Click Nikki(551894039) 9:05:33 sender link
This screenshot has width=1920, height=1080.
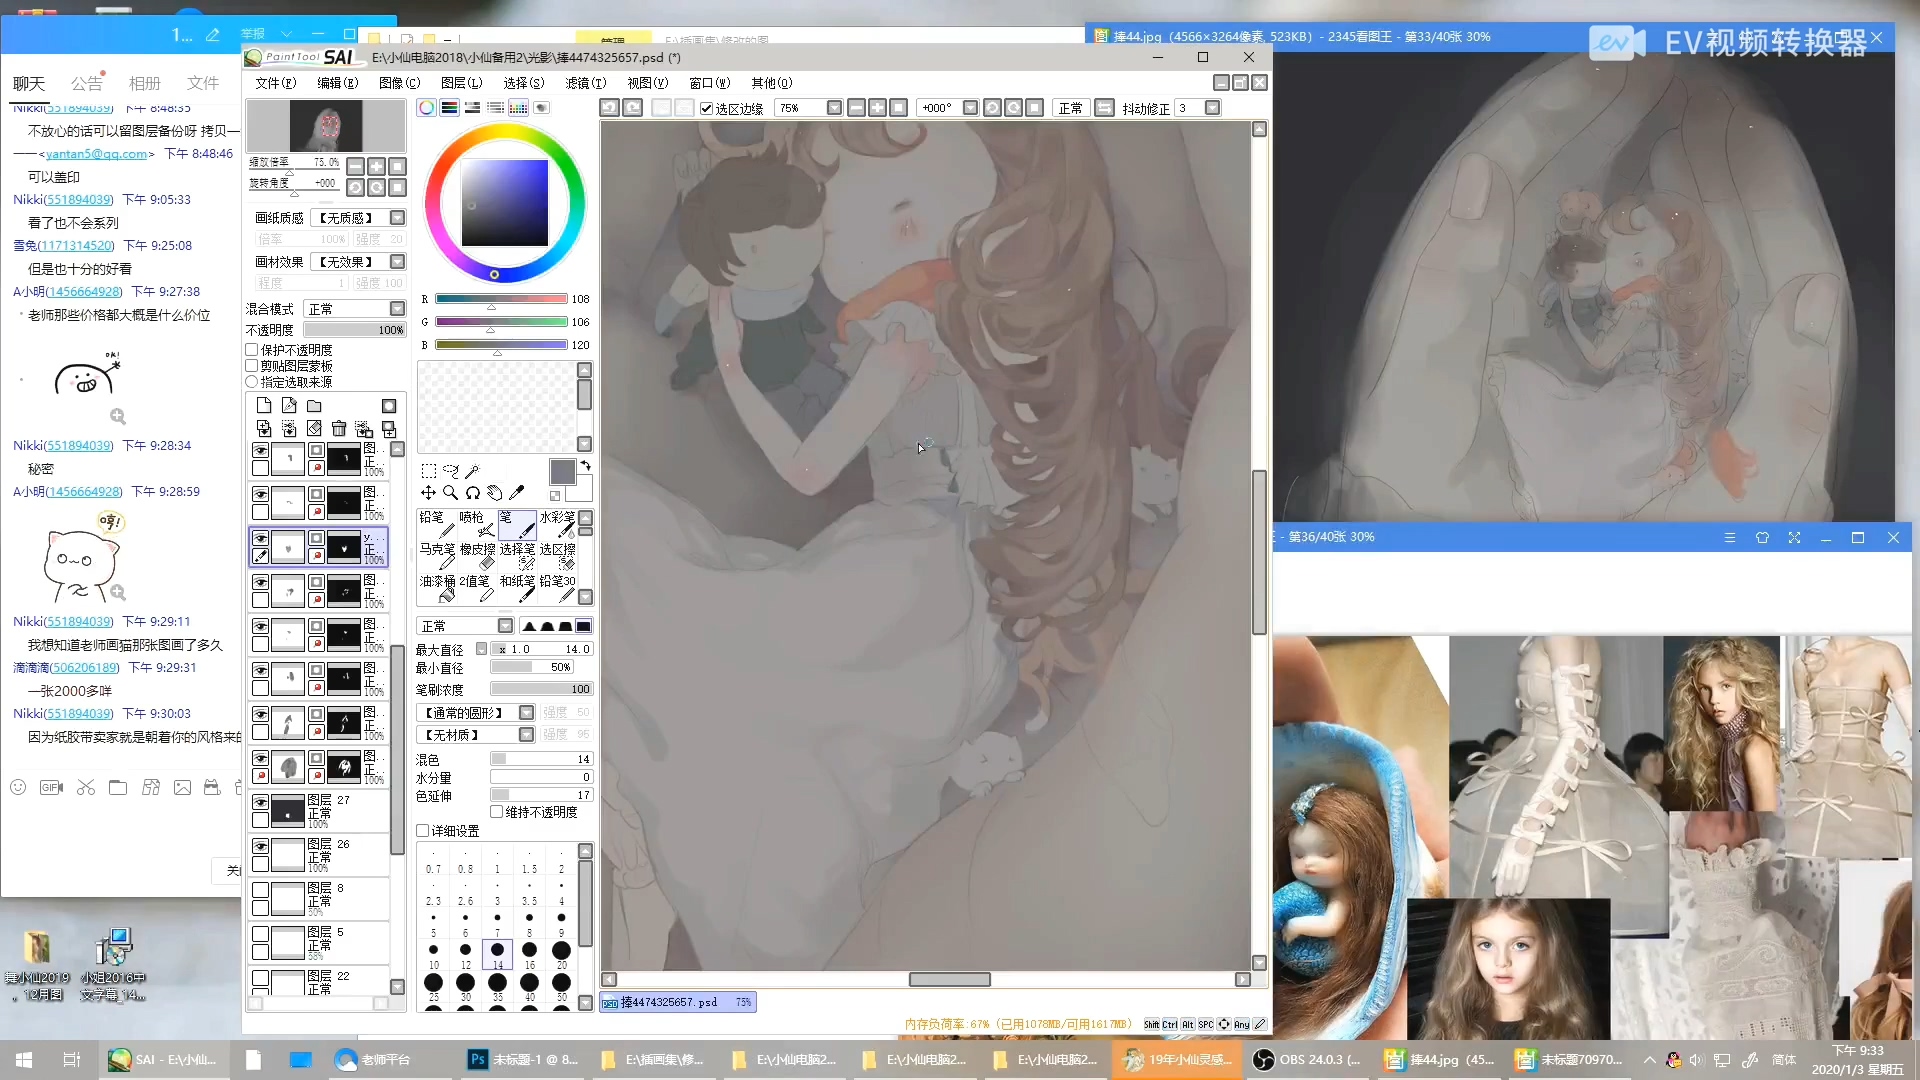pyautogui.click(x=63, y=200)
